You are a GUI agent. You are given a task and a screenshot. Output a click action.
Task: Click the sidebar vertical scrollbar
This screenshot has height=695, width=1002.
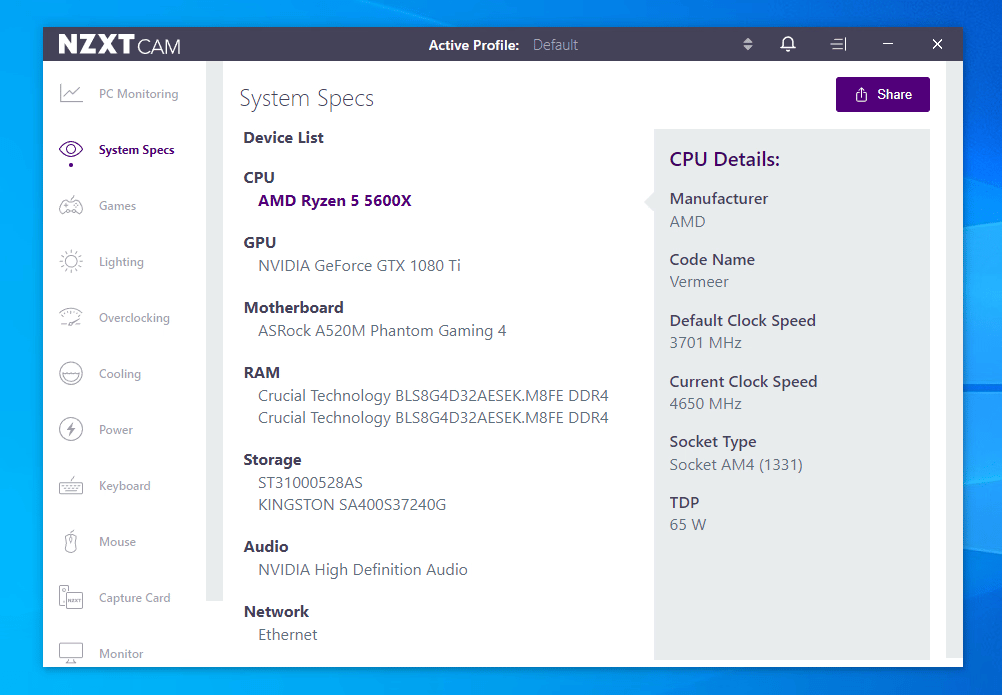point(214,331)
